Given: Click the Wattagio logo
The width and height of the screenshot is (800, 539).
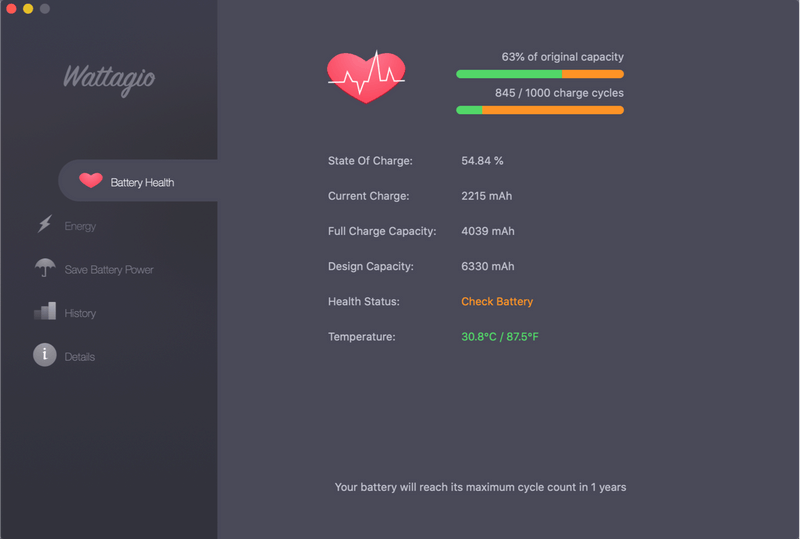Looking at the screenshot, I should coord(109,79).
